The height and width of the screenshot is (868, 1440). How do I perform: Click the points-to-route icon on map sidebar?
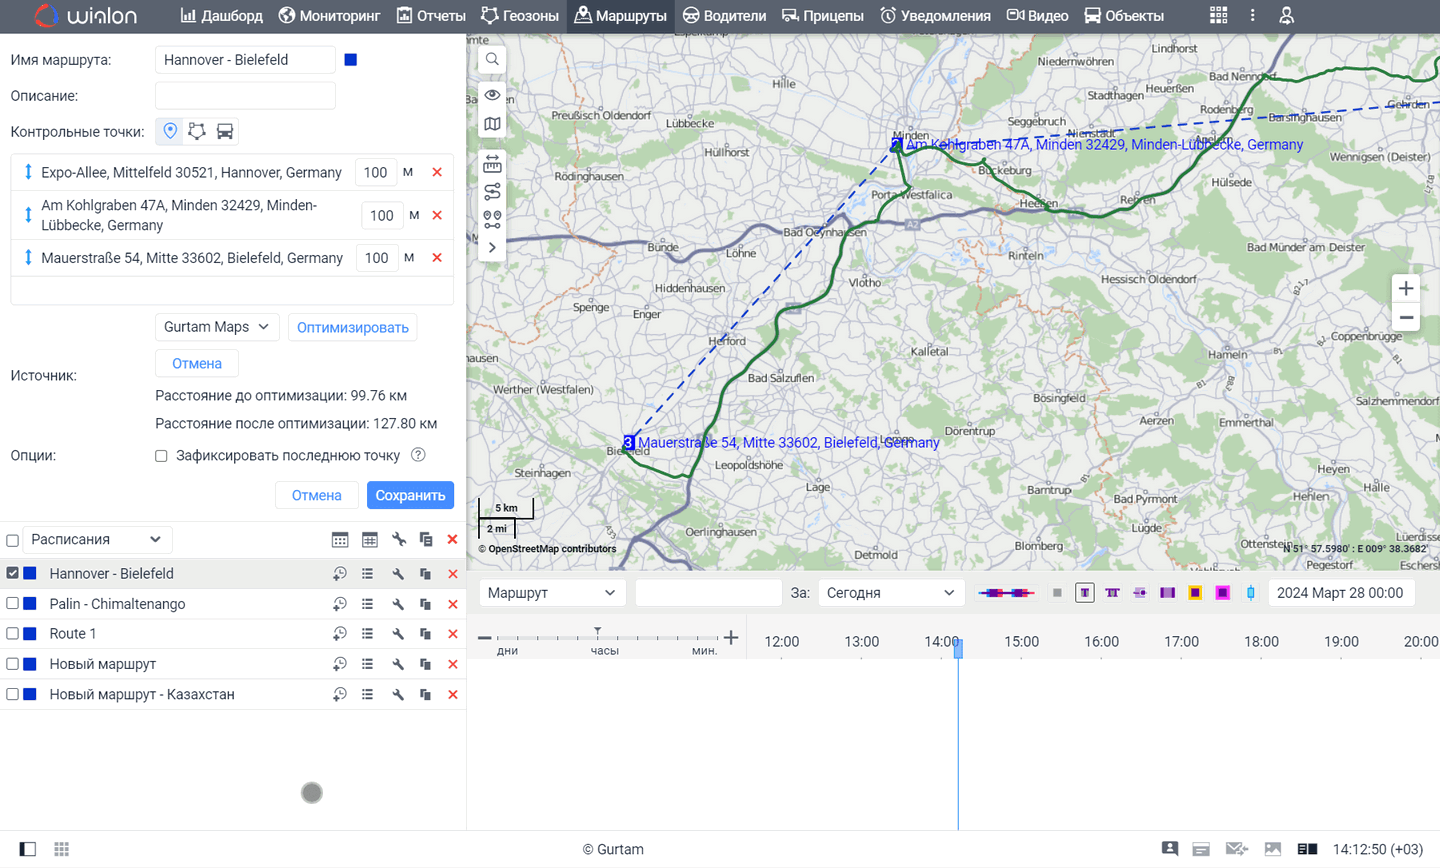pos(491,219)
